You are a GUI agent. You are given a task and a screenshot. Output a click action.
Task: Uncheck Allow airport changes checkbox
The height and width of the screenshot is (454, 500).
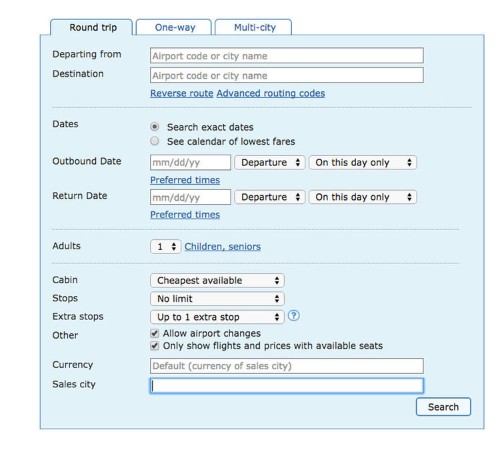point(154,333)
